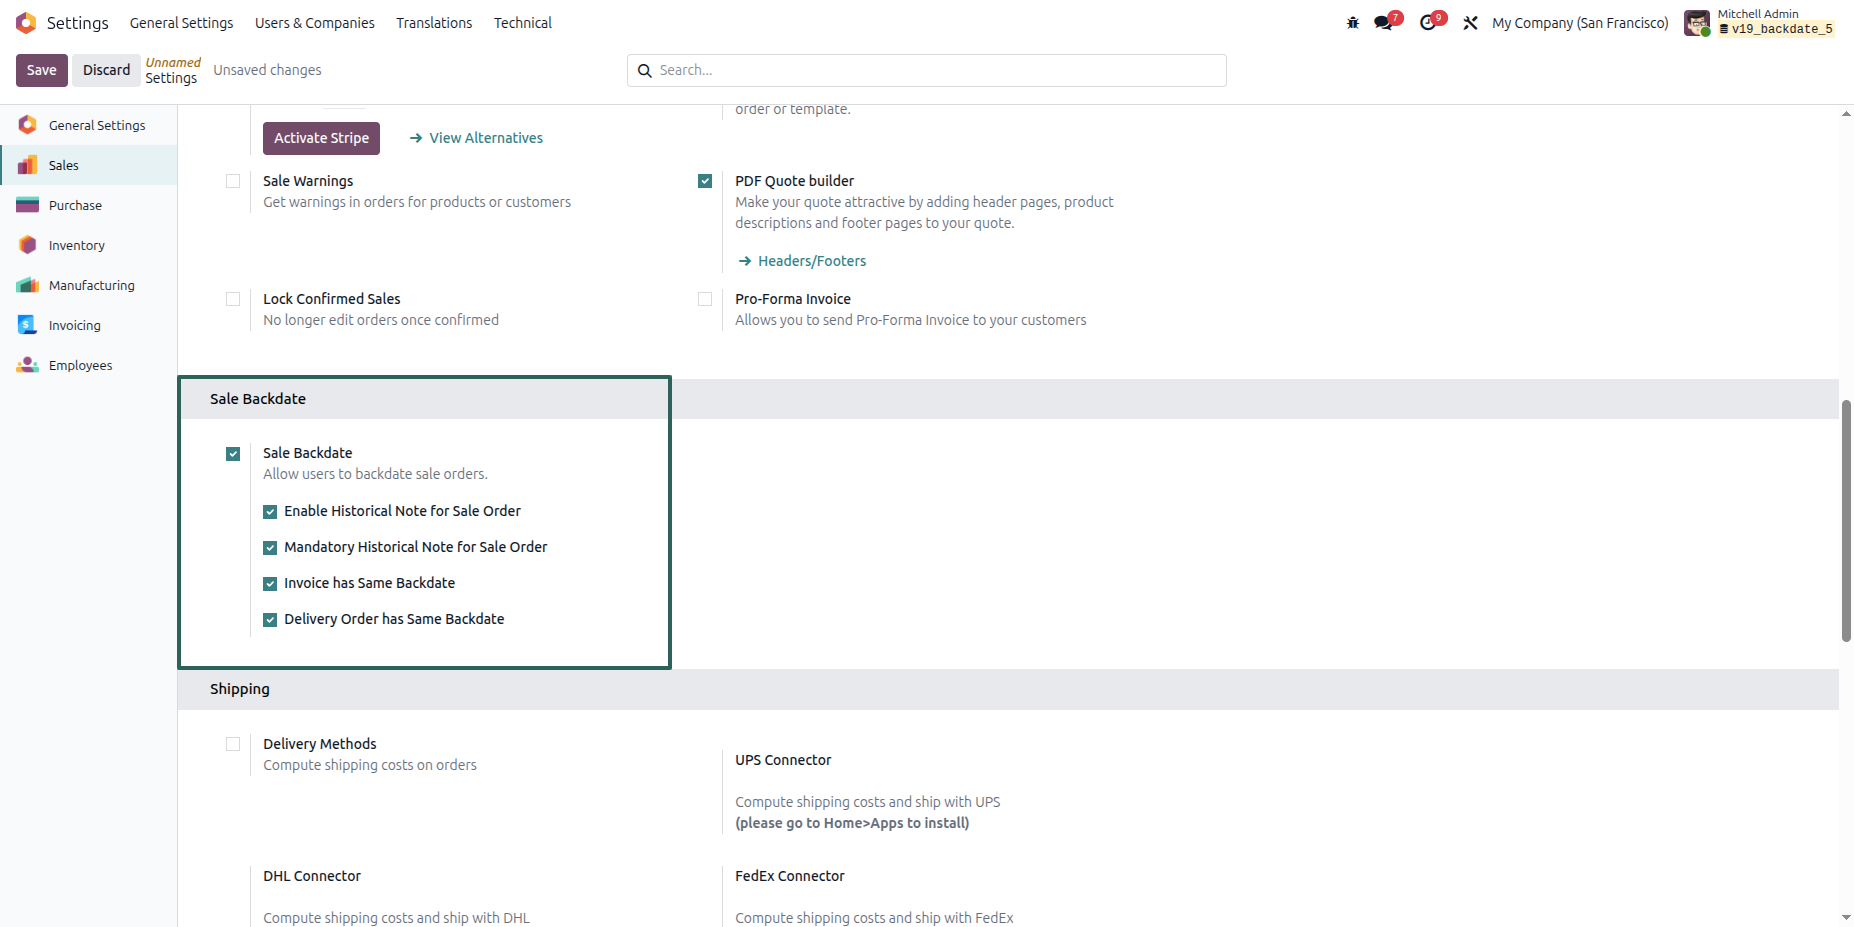
Task: Uncheck Enable Historical Note for Sale Order
Action: pos(270,512)
